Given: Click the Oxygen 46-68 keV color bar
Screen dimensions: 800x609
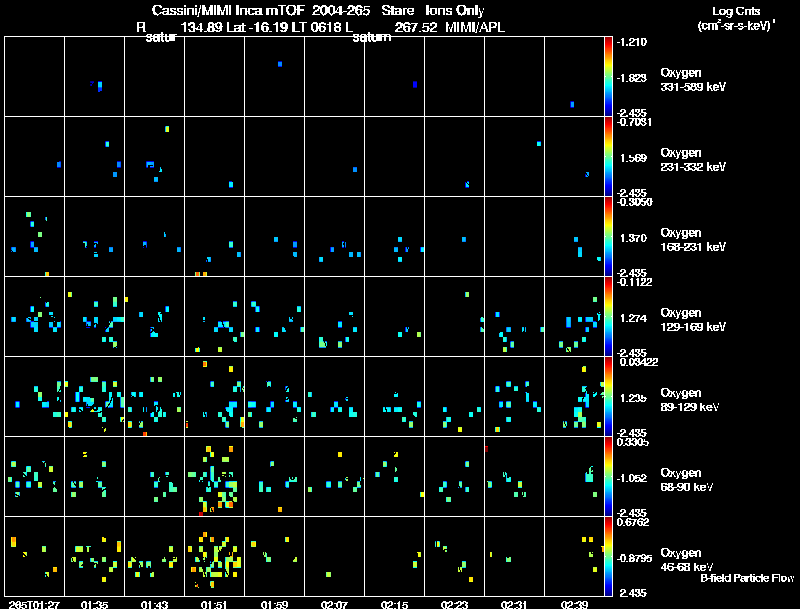Looking at the screenshot, I should pos(608,556).
